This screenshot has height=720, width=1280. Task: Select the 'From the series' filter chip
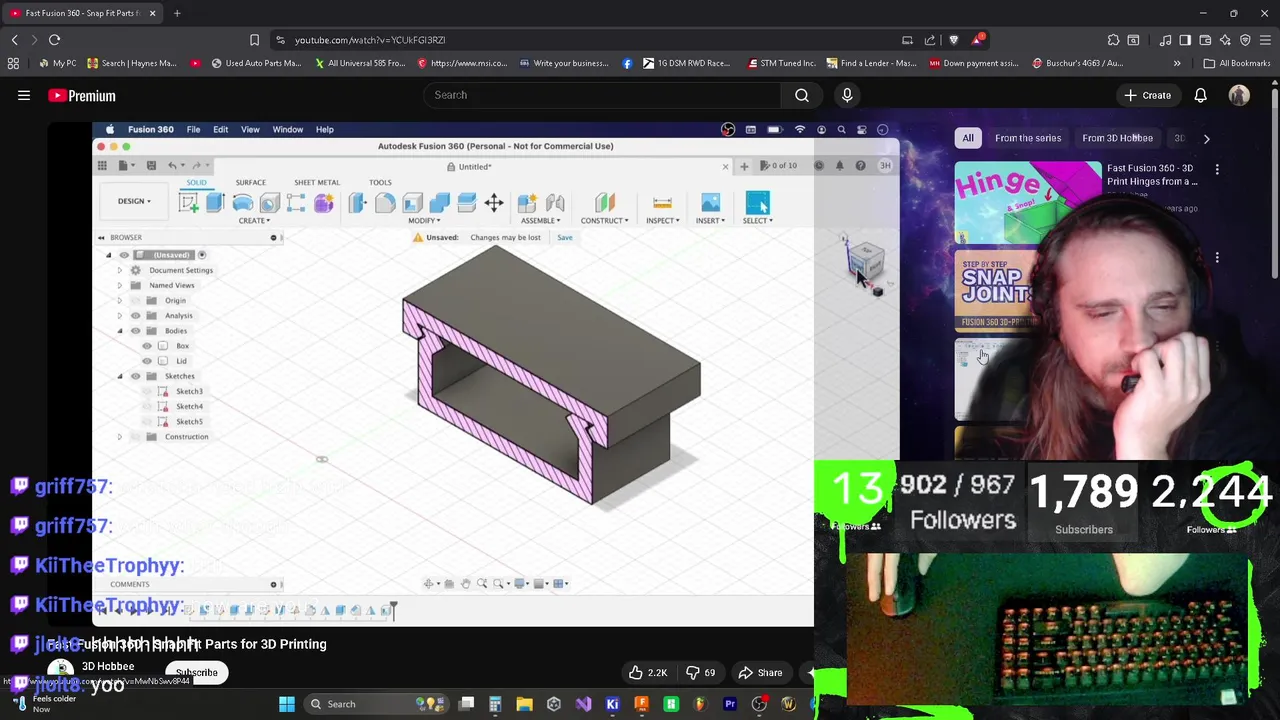[1028, 138]
